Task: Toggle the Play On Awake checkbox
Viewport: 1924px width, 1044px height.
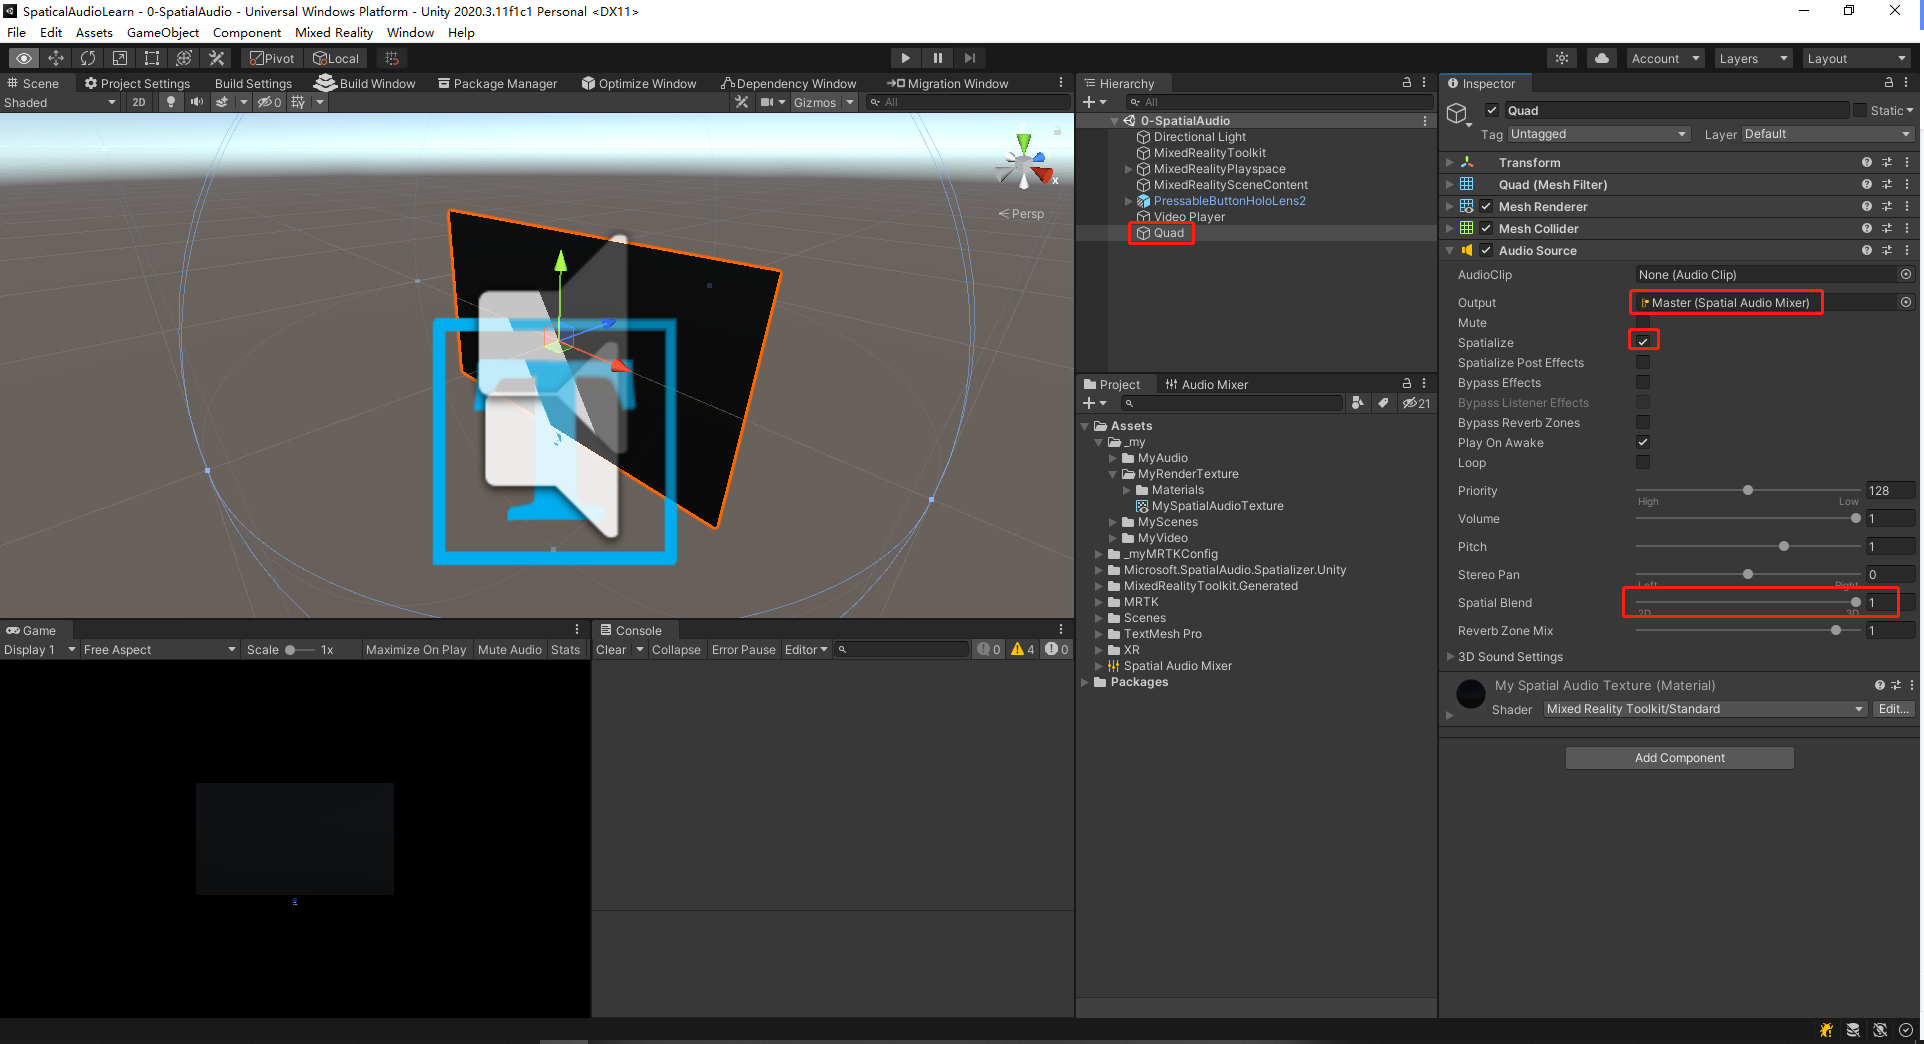Action: (1643, 442)
